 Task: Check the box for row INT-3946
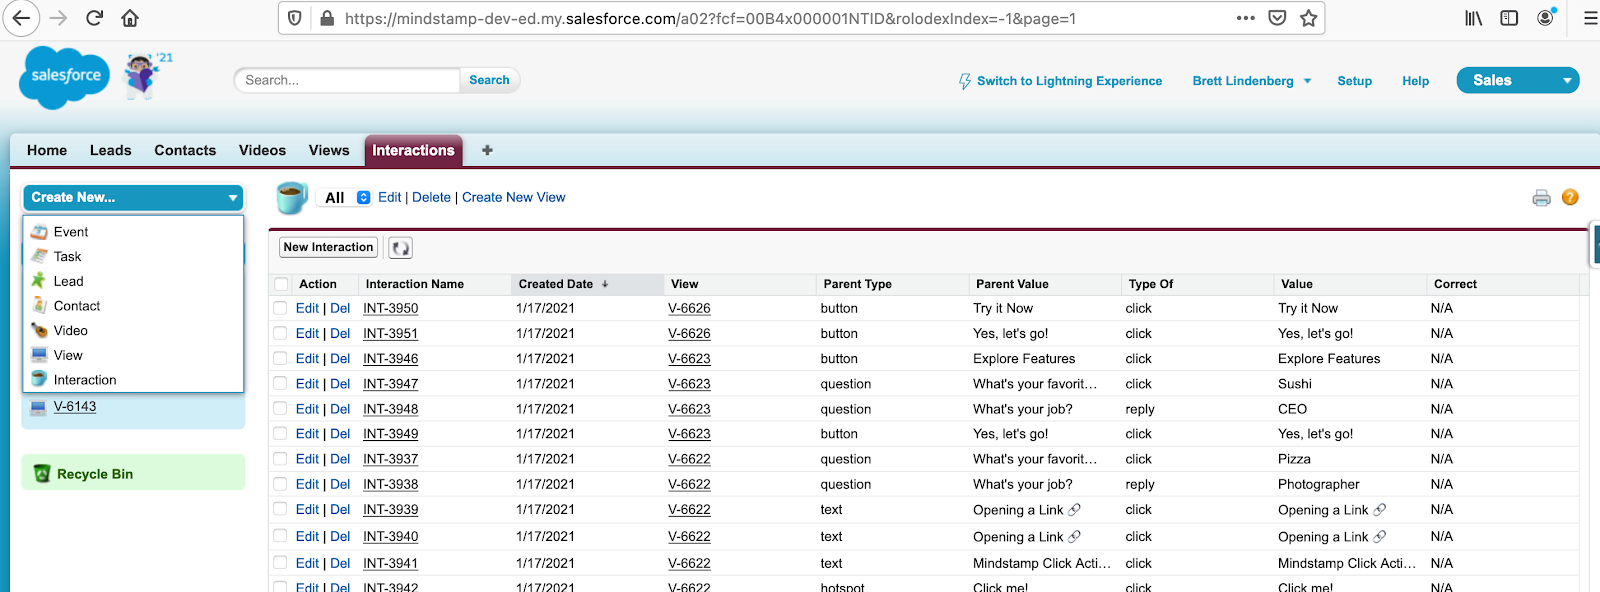[x=280, y=358]
